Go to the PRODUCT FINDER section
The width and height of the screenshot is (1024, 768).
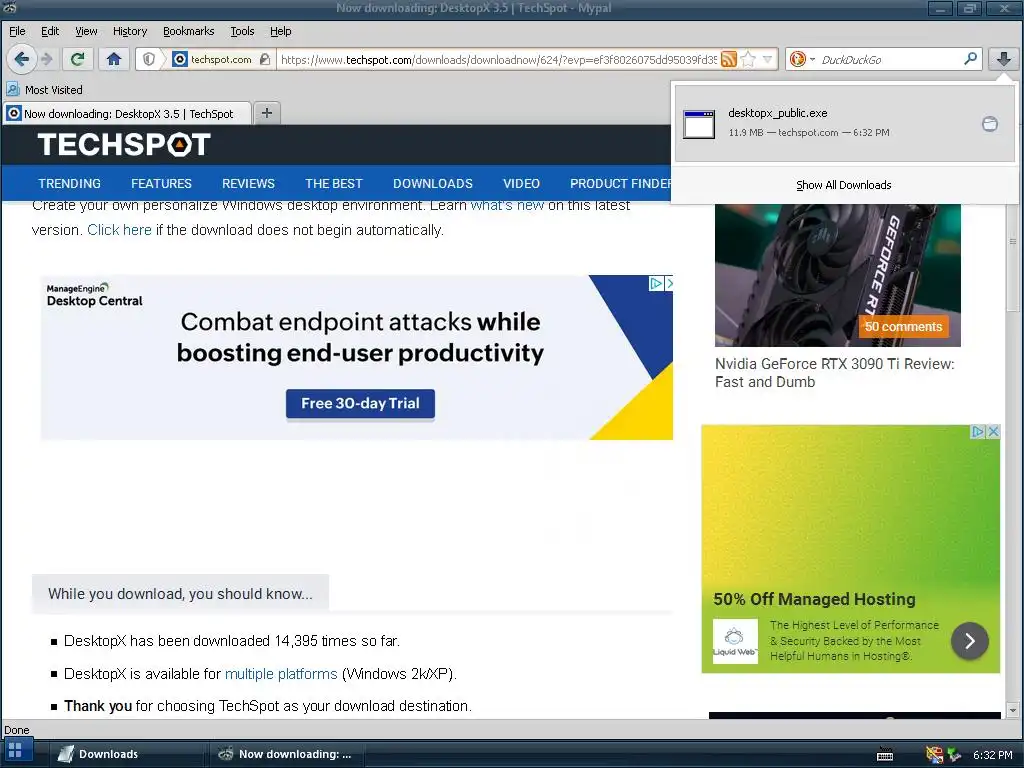point(620,184)
